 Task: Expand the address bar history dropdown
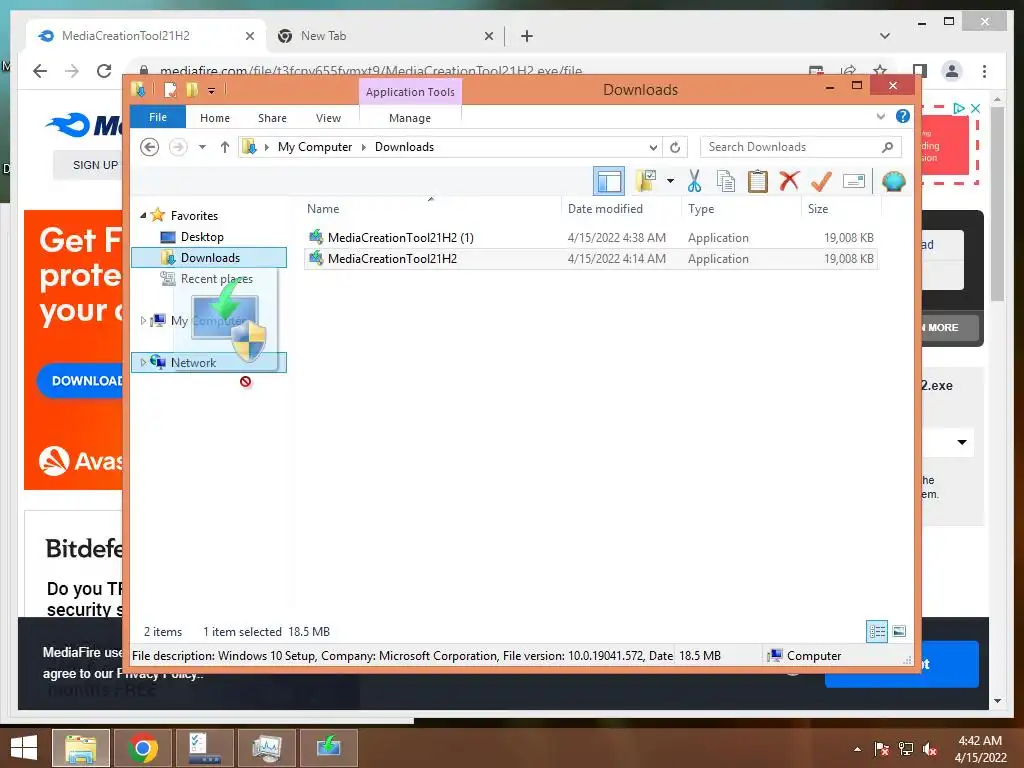tap(653, 147)
